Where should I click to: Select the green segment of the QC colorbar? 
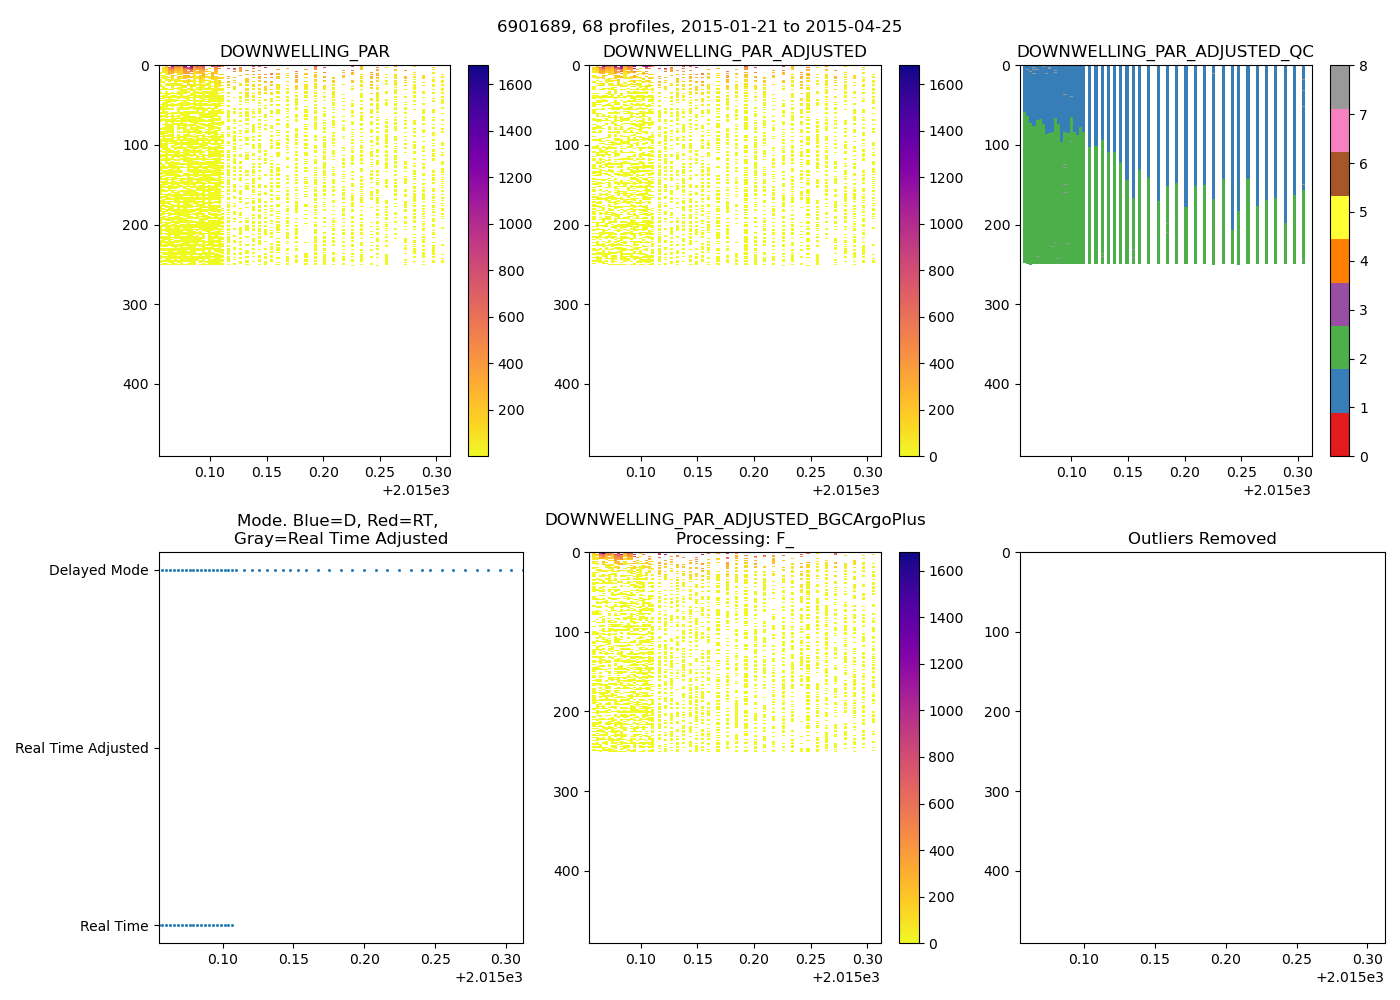coord(1340,348)
